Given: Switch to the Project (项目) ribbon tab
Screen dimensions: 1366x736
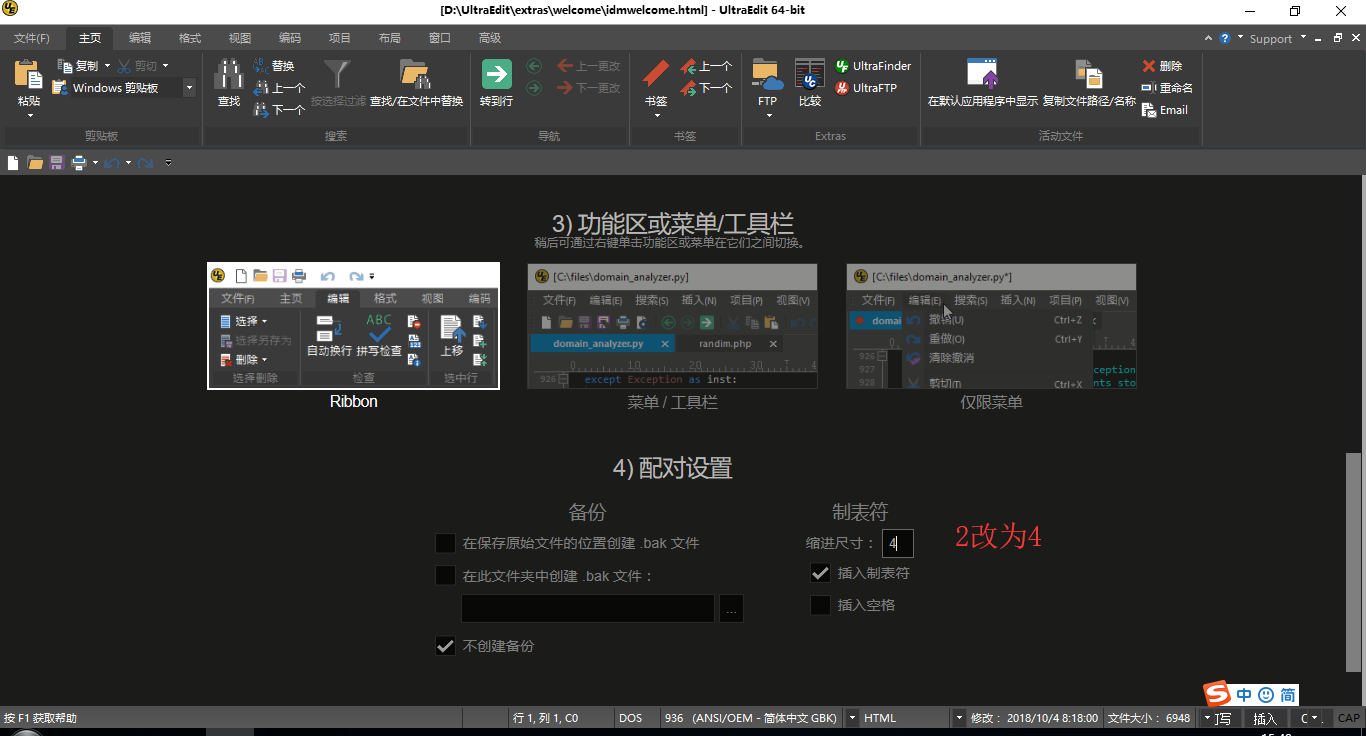Looking at the screenshot, I should 340,38.
